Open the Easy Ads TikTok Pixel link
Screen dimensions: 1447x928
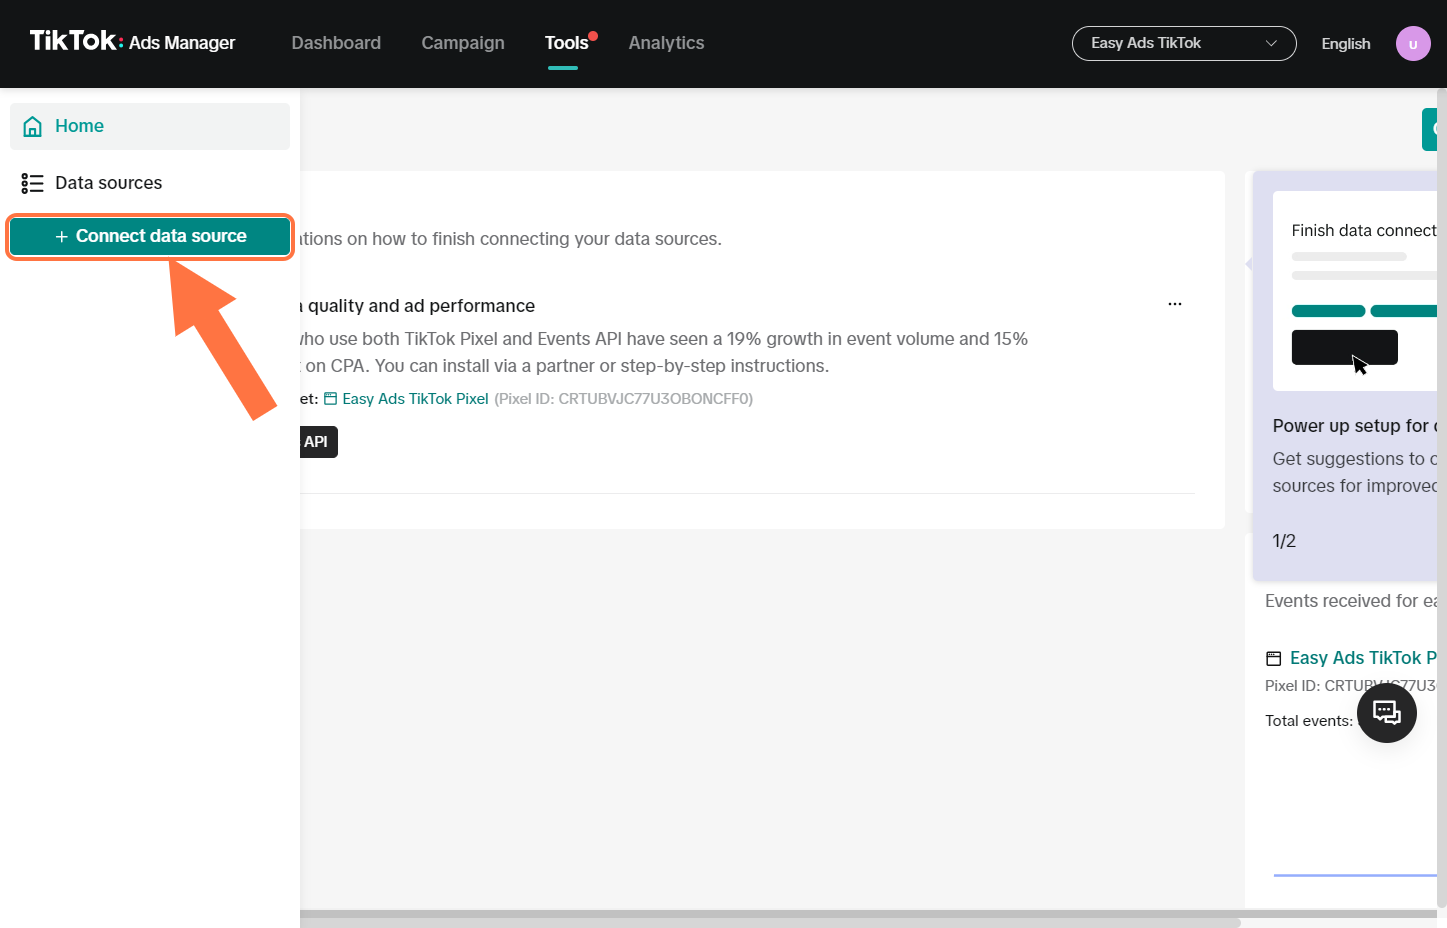414,398
